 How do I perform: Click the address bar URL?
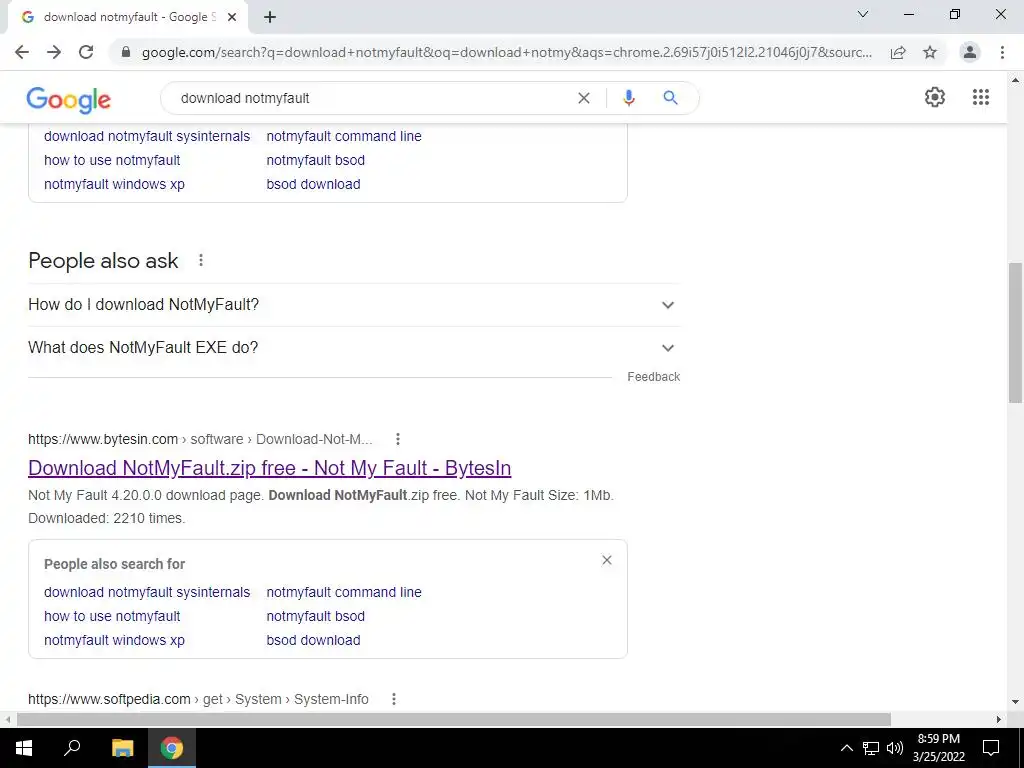point(507,52)
